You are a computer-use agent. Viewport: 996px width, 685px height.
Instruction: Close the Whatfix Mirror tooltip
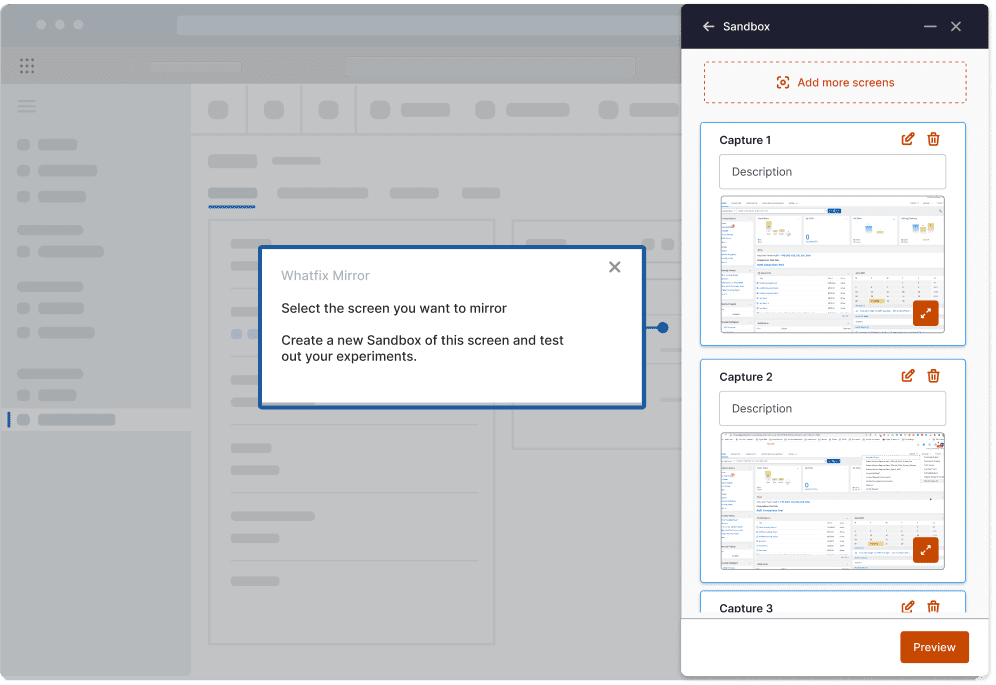[x=615, y=267]
